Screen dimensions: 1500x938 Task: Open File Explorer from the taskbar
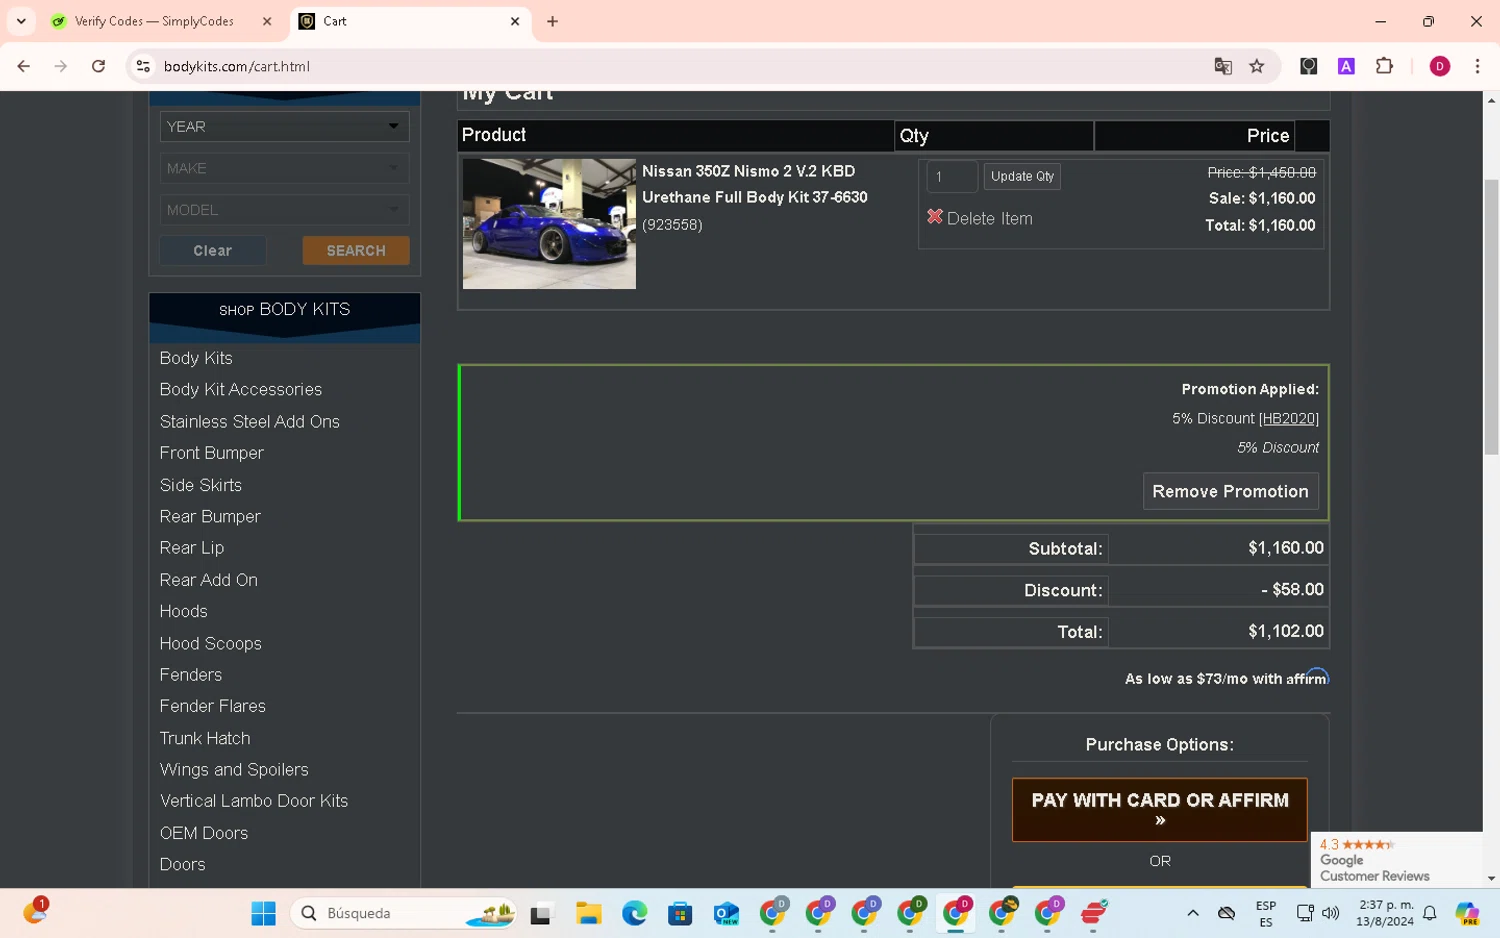(588, 913)
